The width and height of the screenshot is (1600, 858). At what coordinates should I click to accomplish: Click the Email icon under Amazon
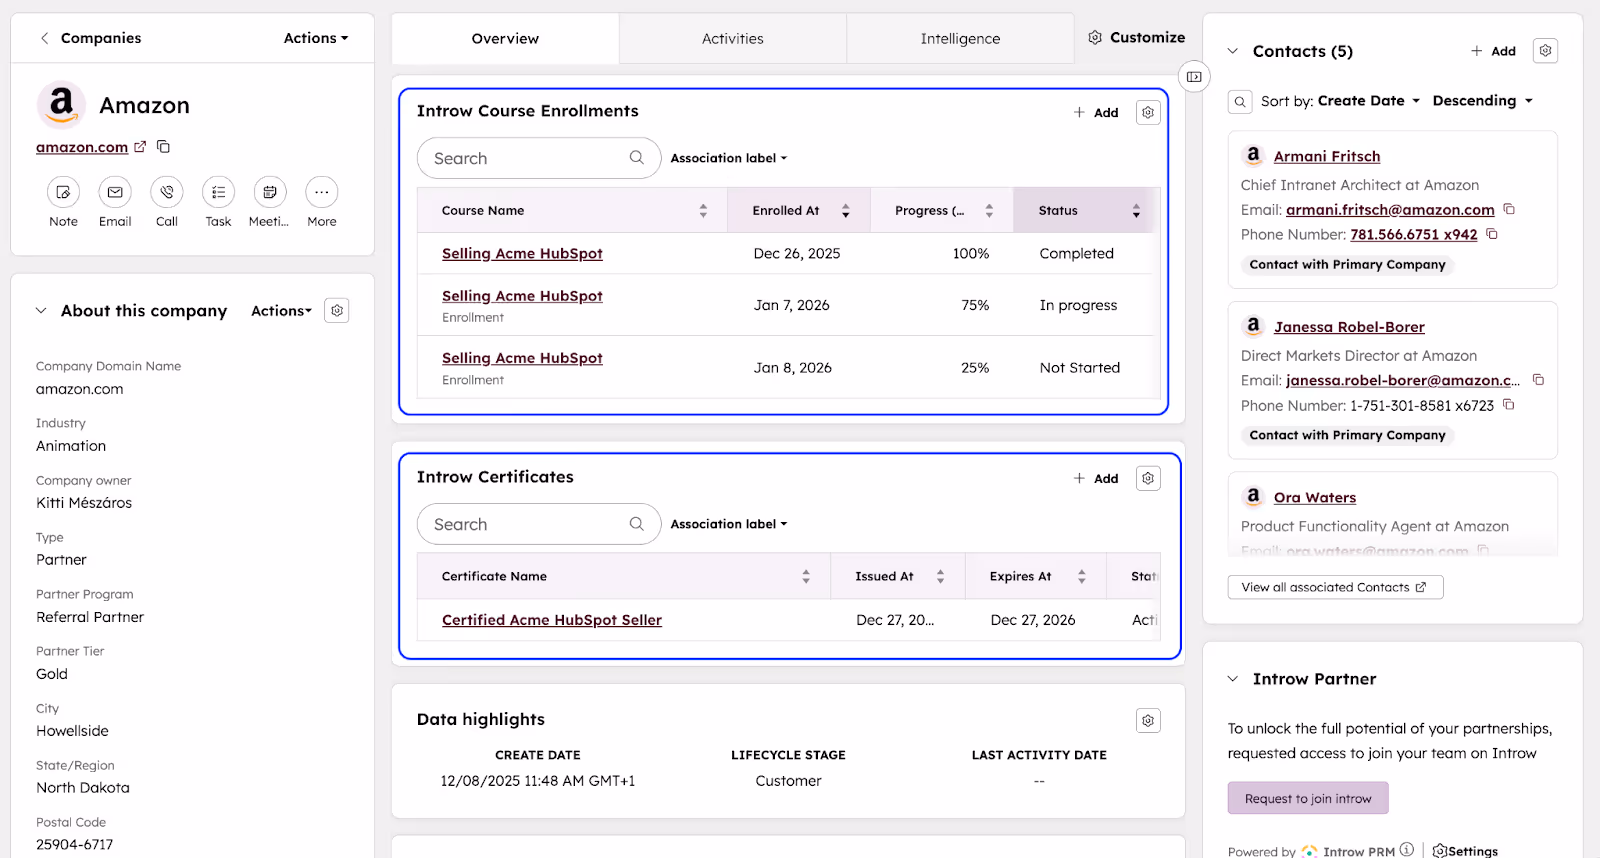115,192
